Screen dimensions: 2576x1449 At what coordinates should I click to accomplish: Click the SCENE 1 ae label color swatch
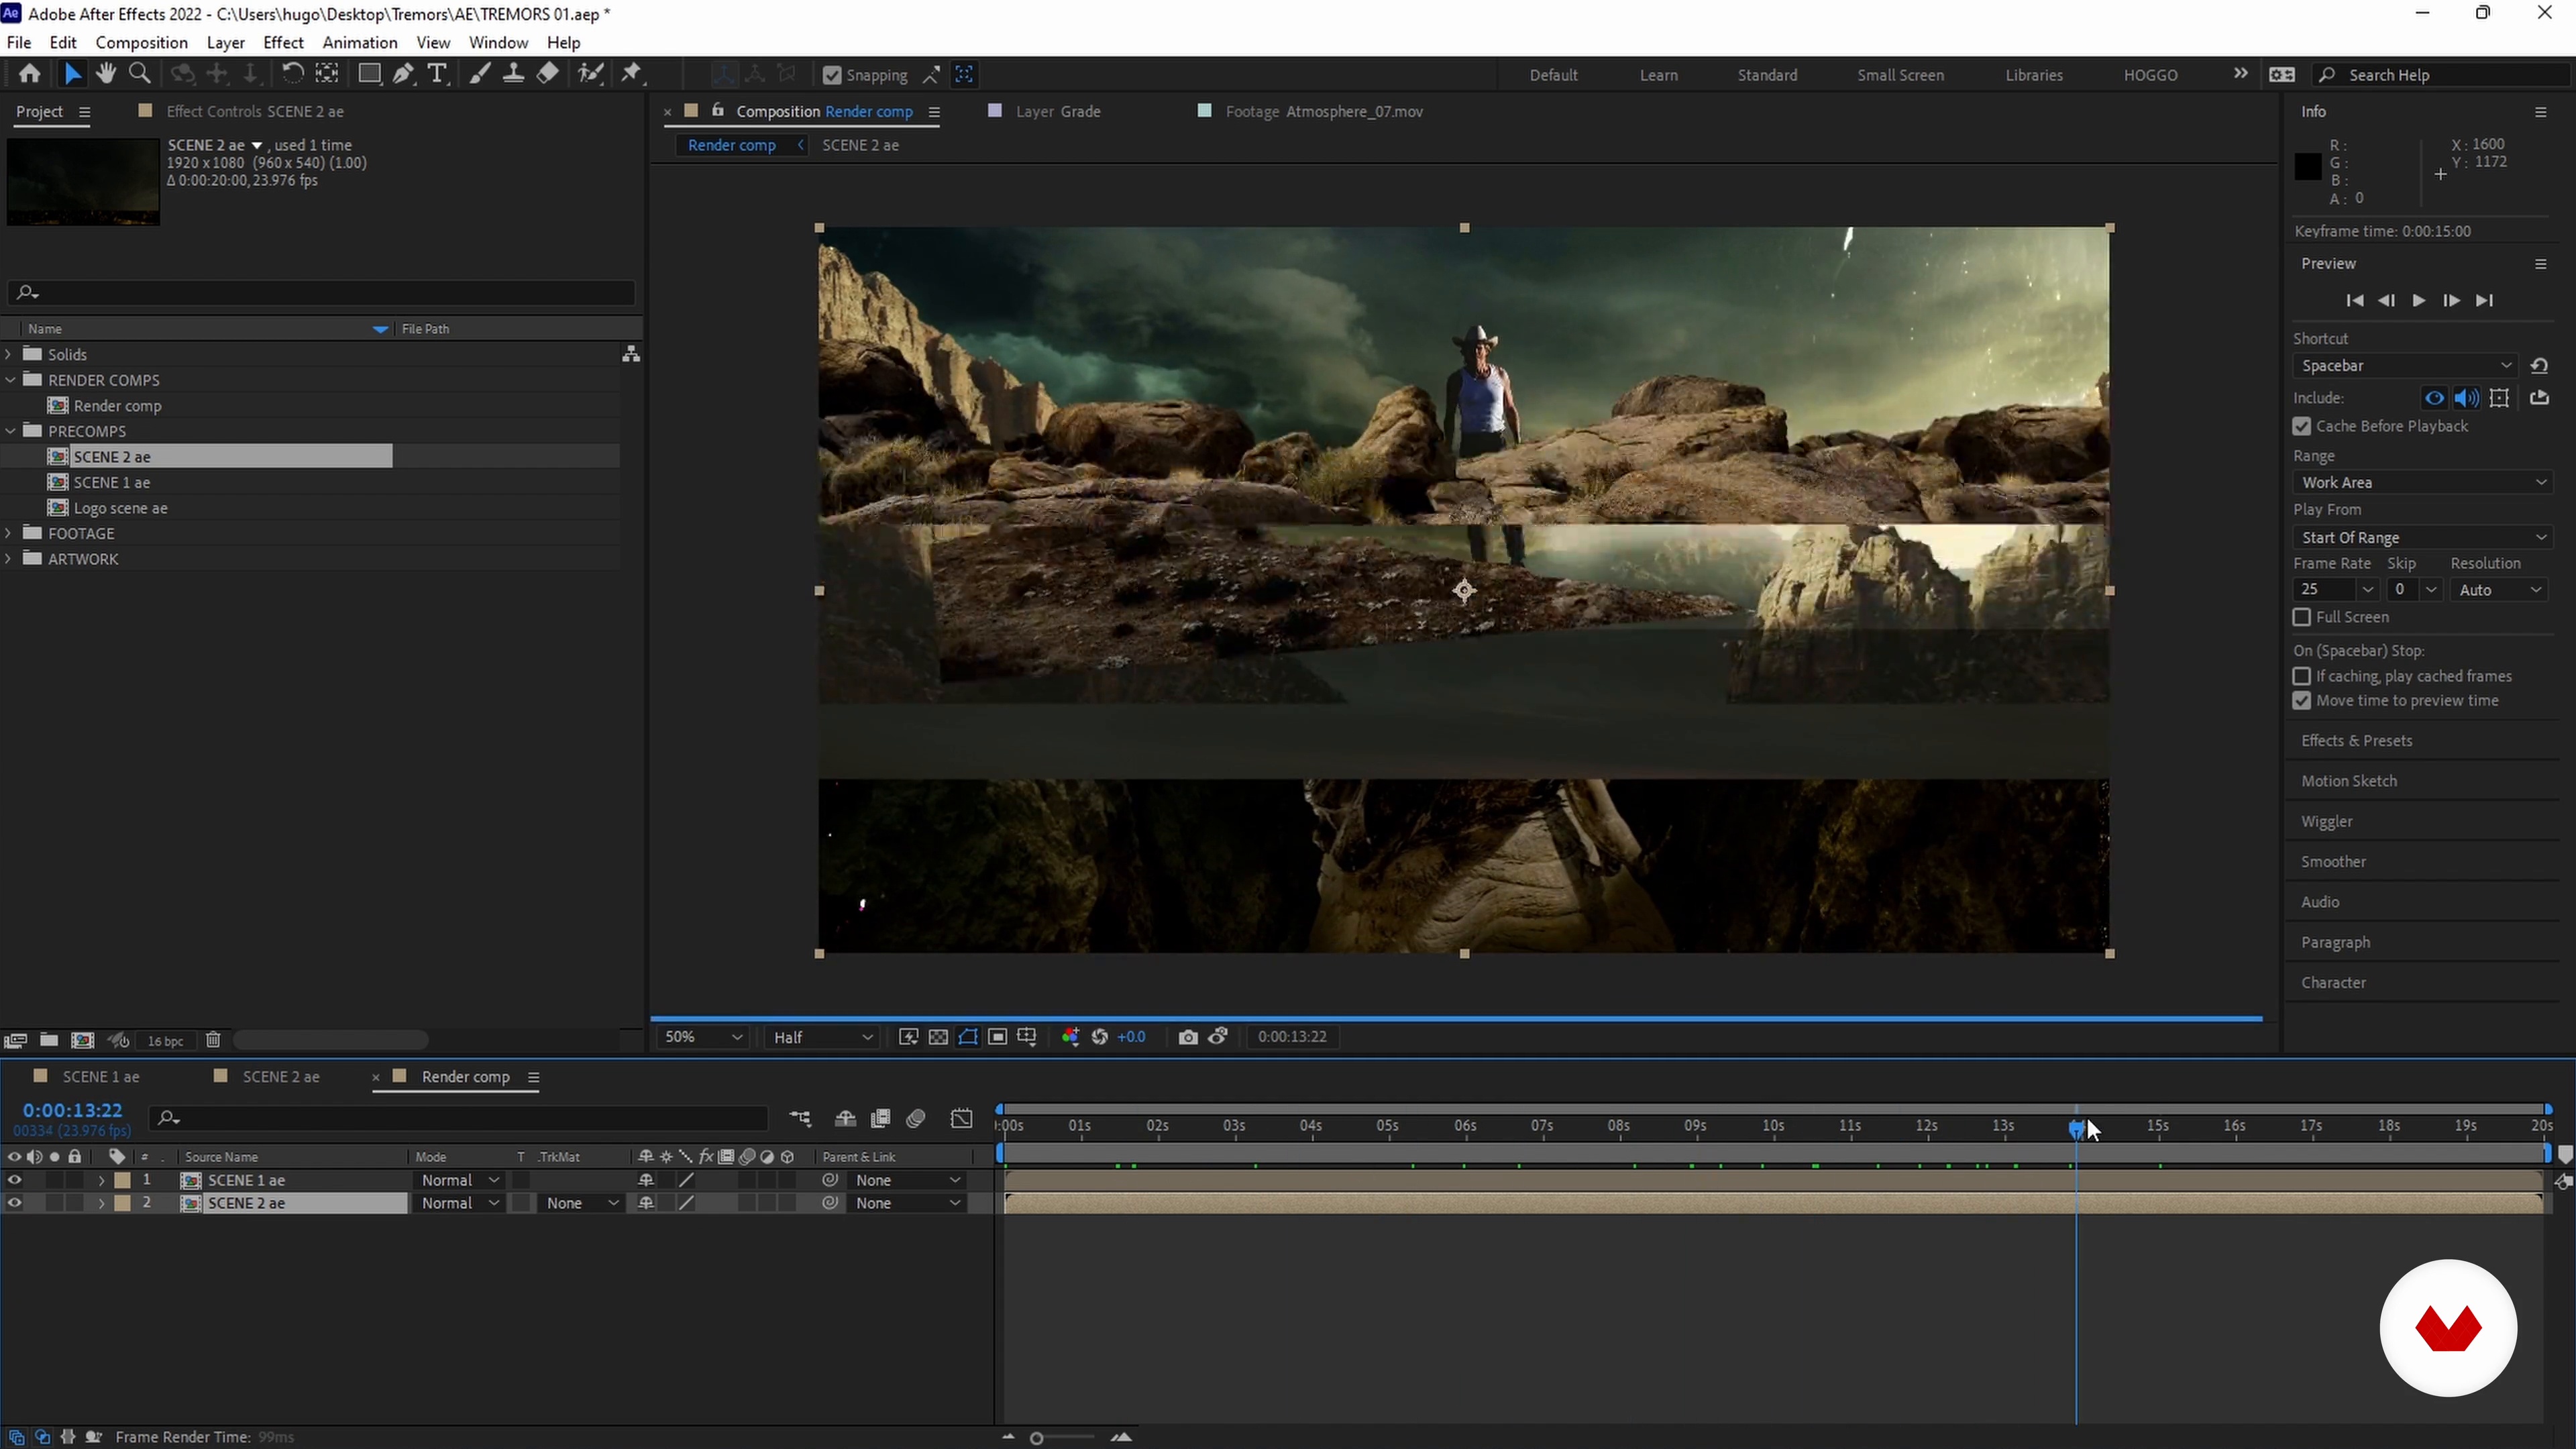[122, 1180]
